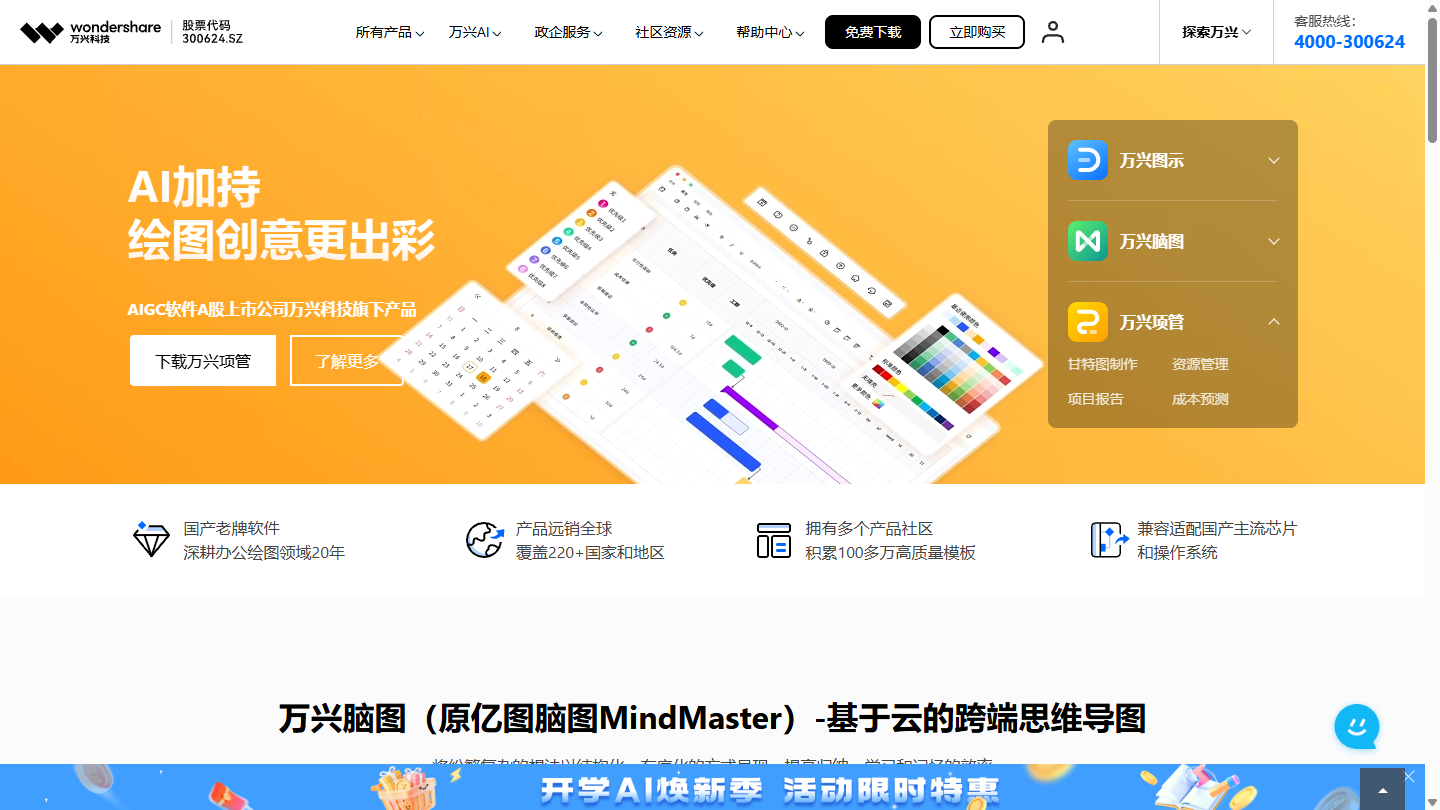Open the 项目报告 link
Screen dimensions: 1440x810
point(1095,399)
